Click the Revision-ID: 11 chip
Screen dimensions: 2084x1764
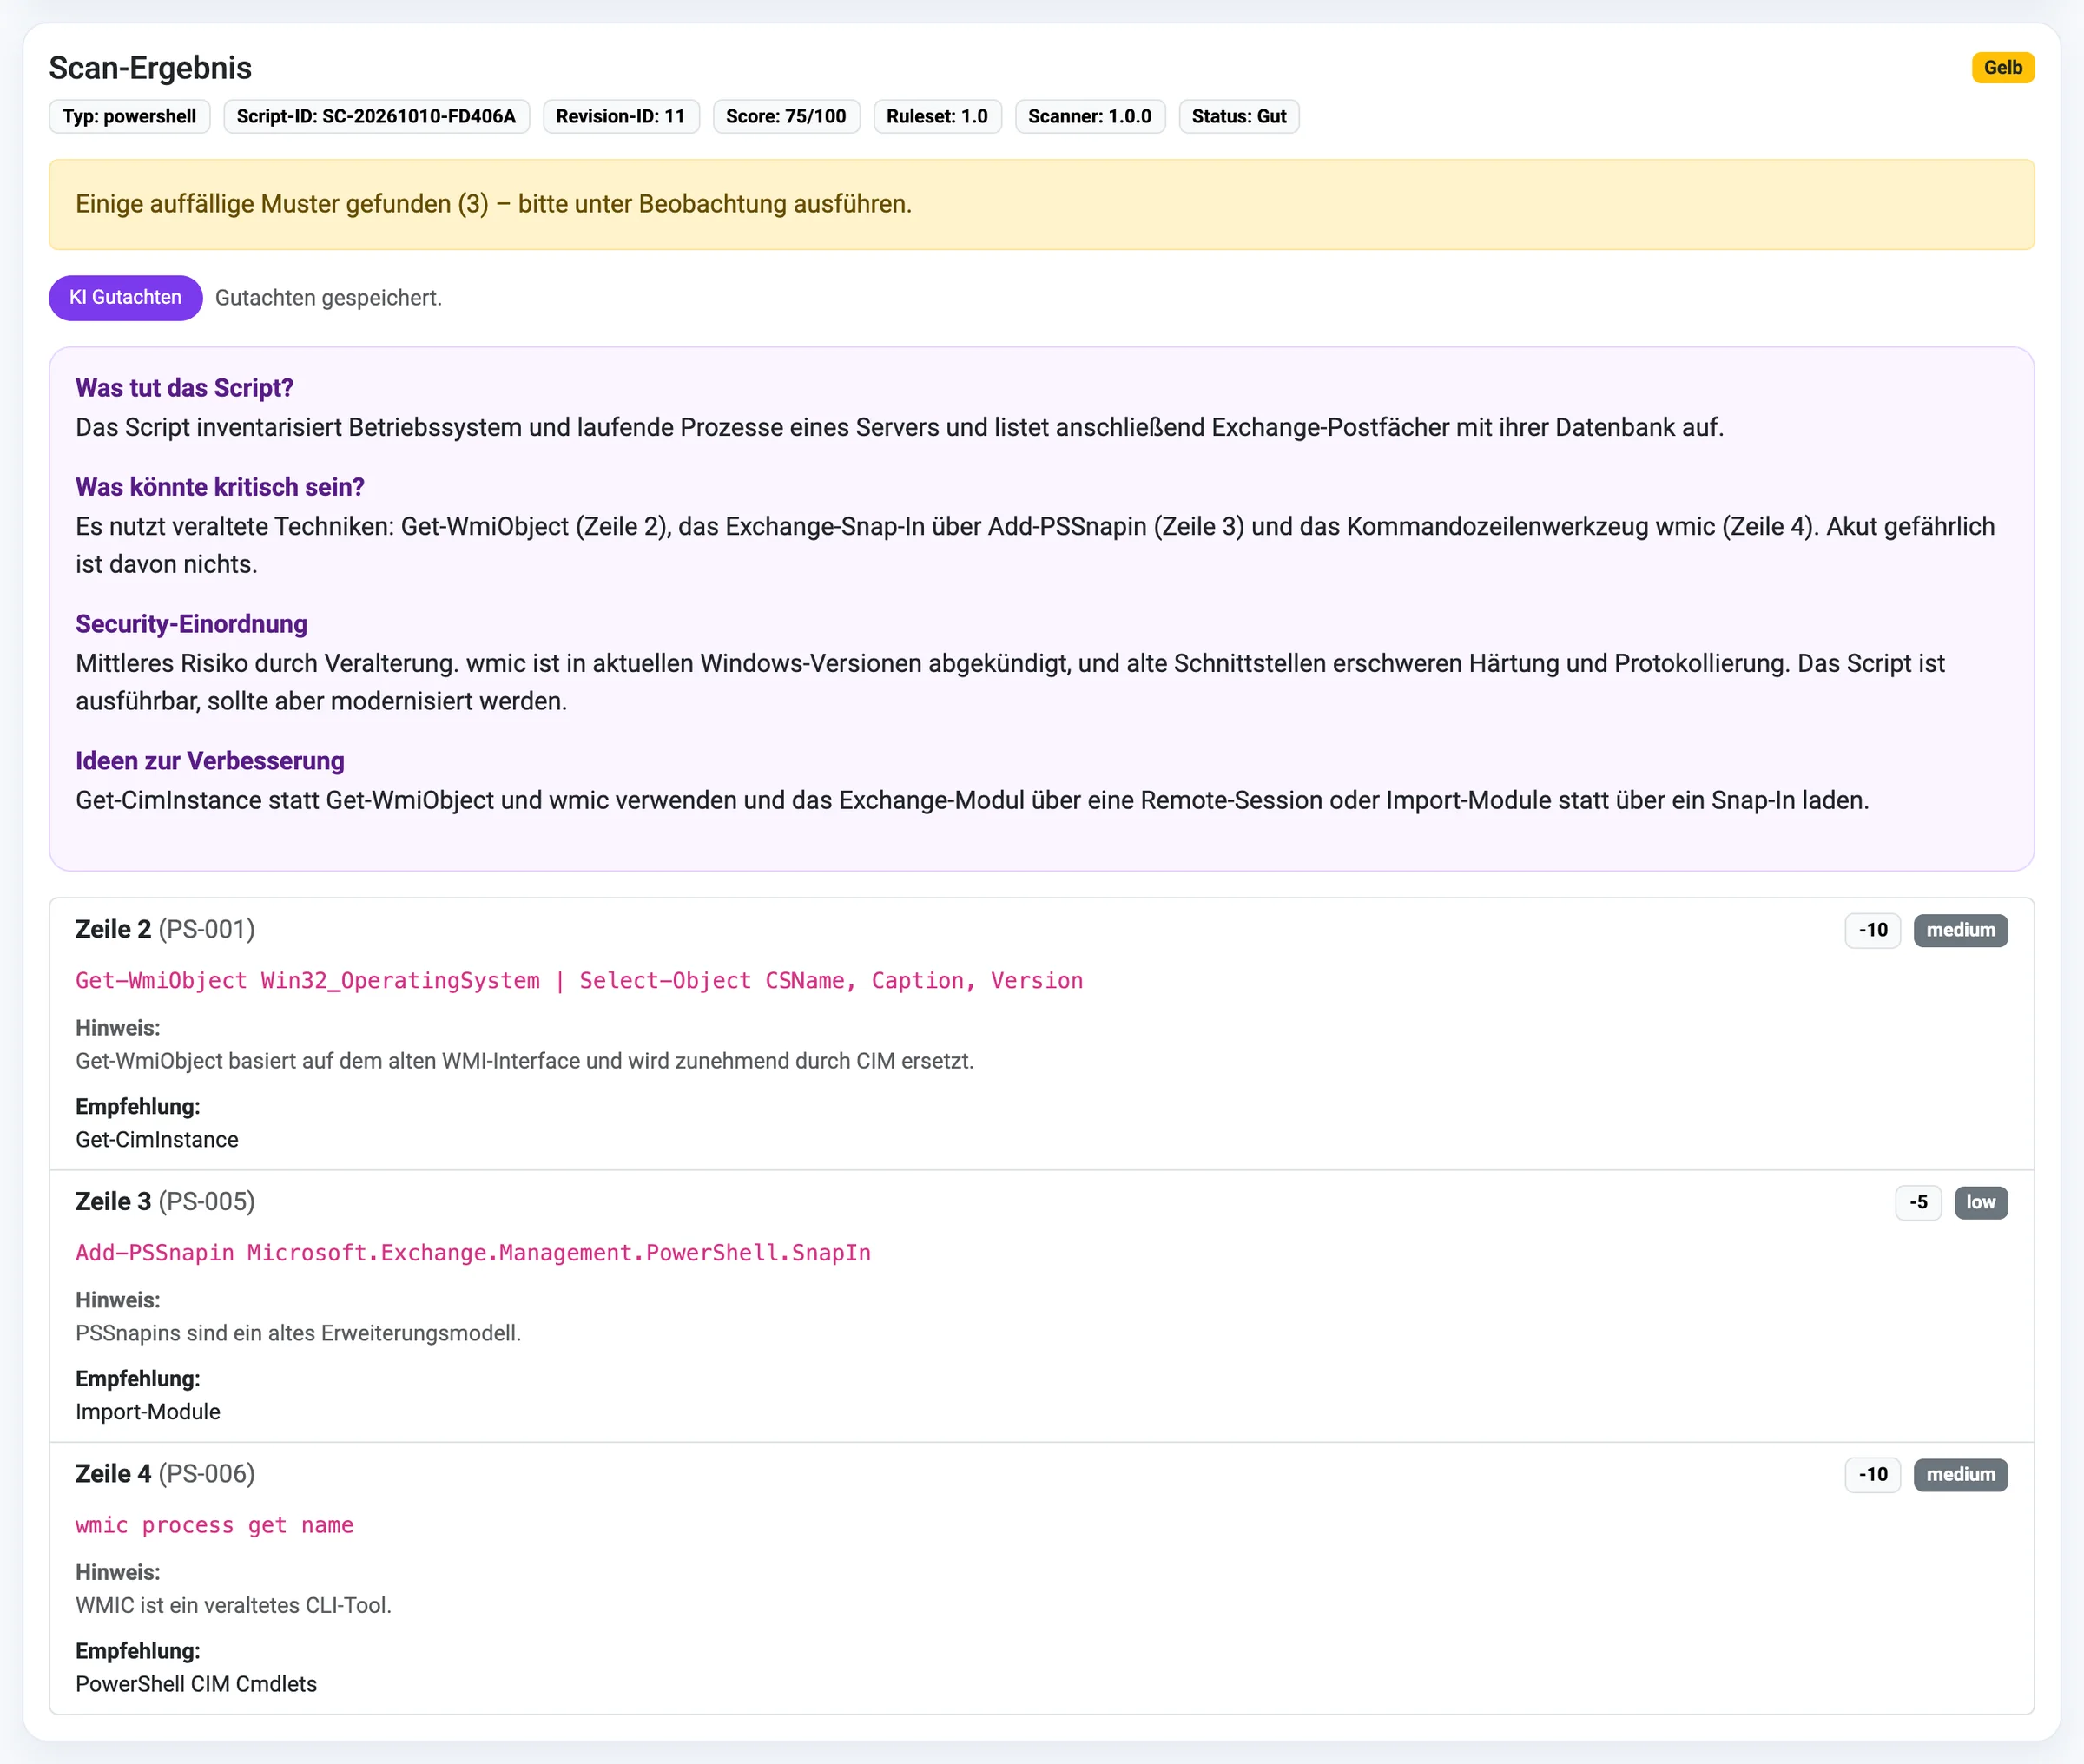(620, 117)
